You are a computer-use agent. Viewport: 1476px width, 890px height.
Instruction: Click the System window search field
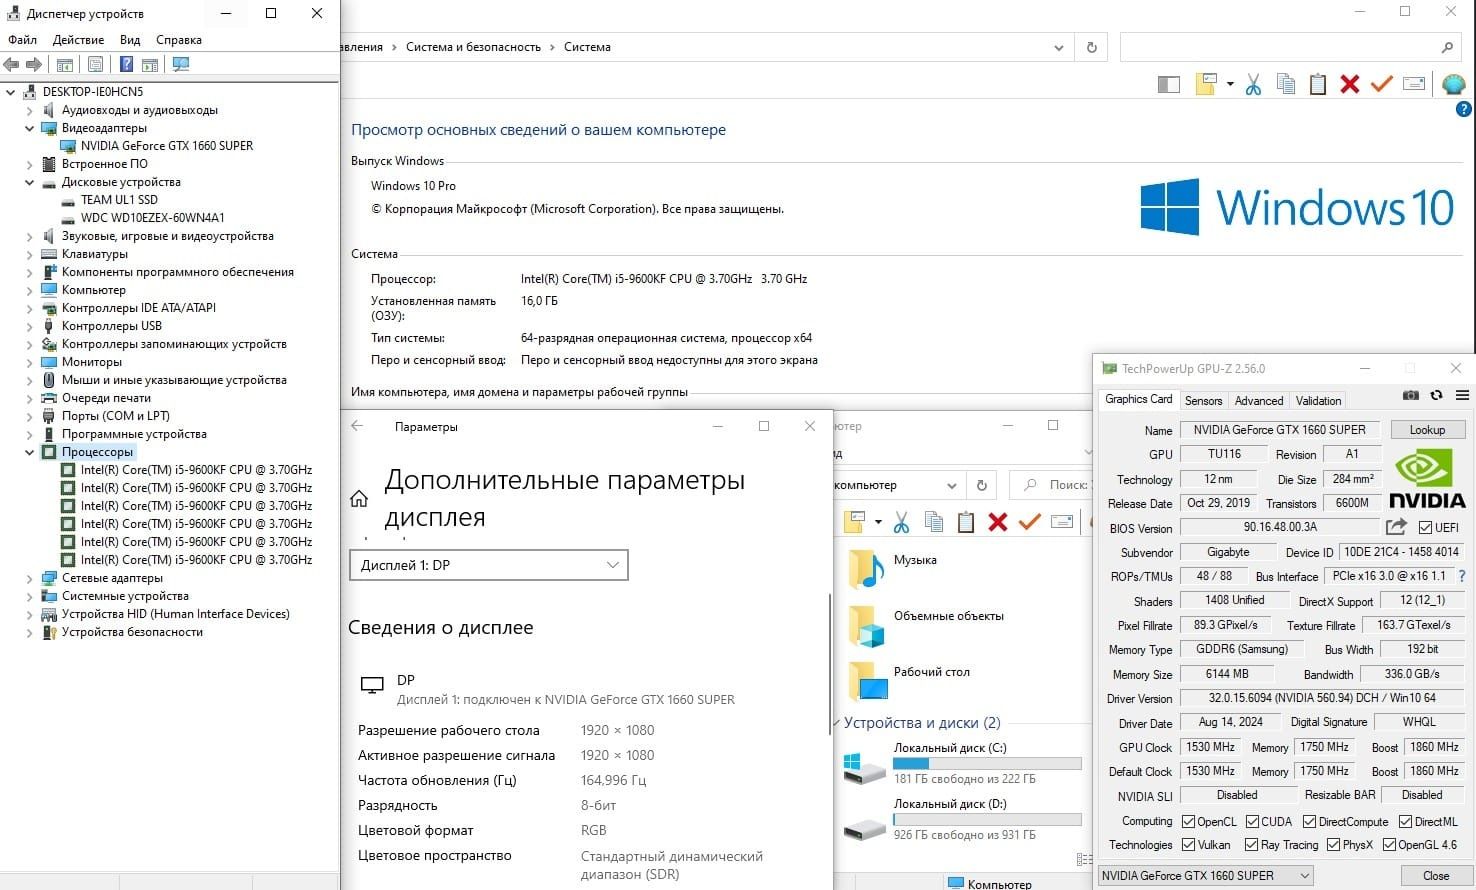pyautogui.click(x=1291, y=47)
